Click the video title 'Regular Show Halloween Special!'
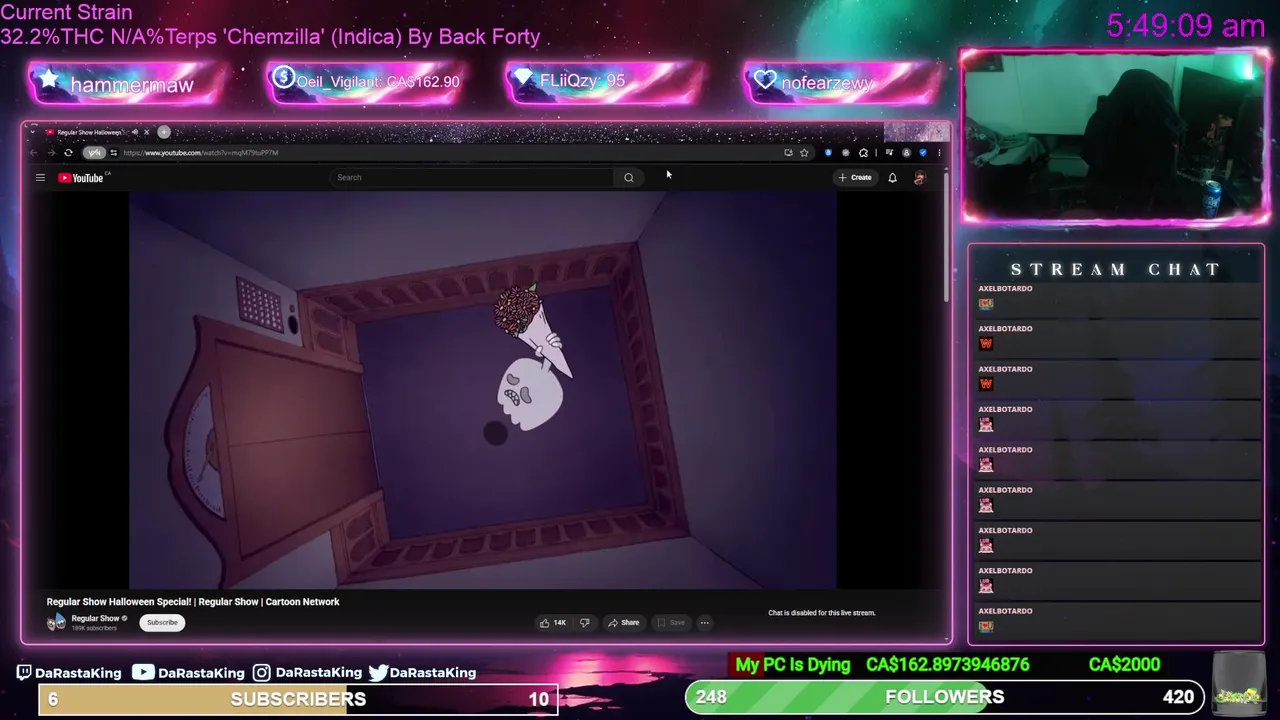Image resolution: width=1280 pixels, height=720 pixels. 193,602
